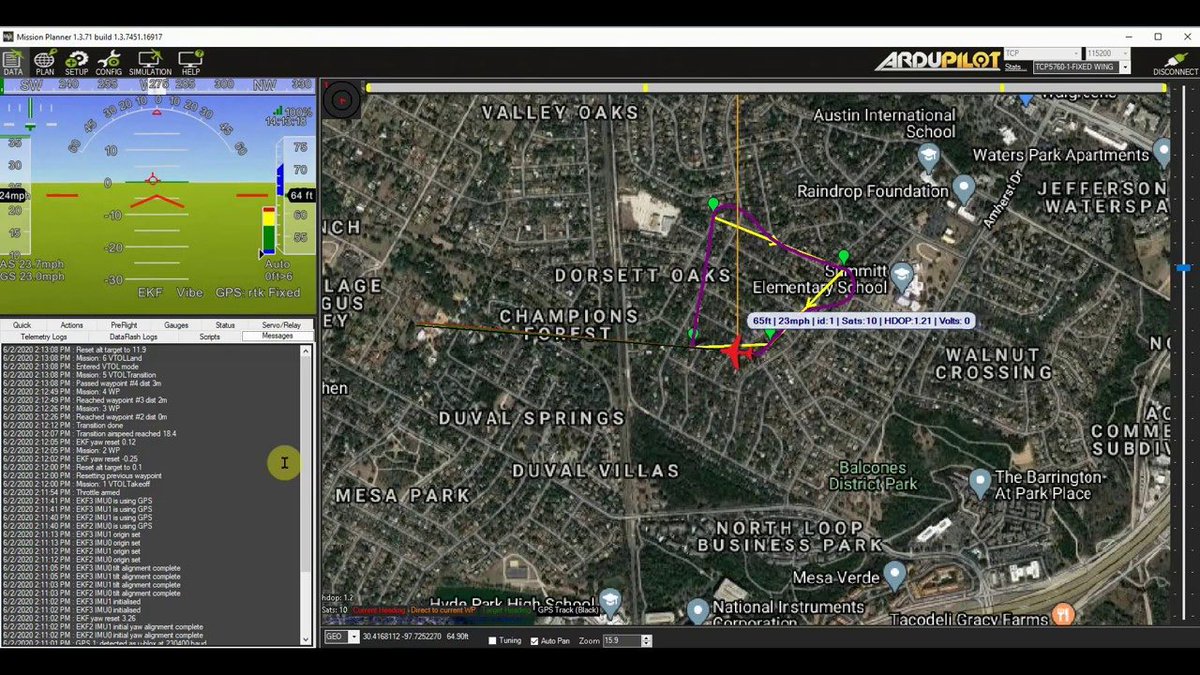Click the gray map distance bar
This screenshot has width=1200, height=675.
(765, 88)
